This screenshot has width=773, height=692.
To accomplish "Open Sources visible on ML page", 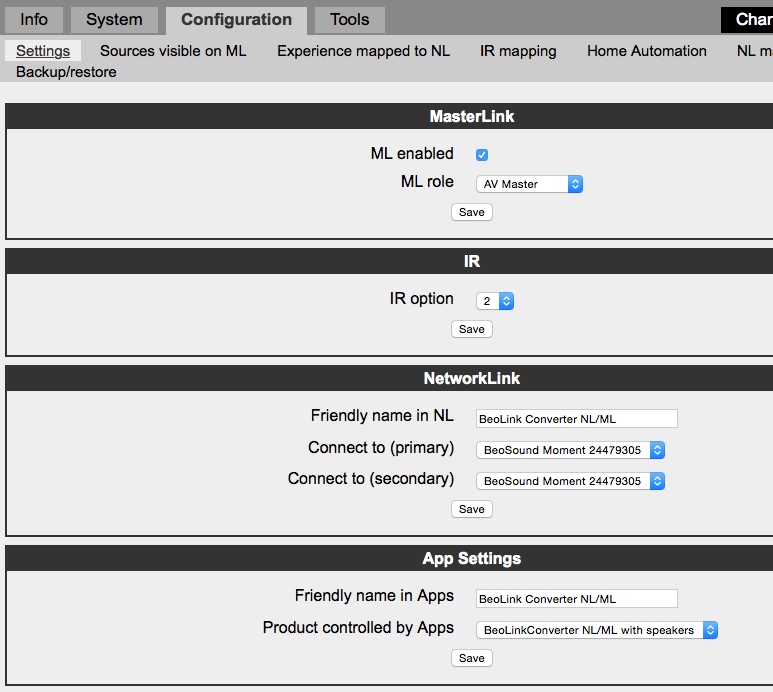I will tap(173, 51).
